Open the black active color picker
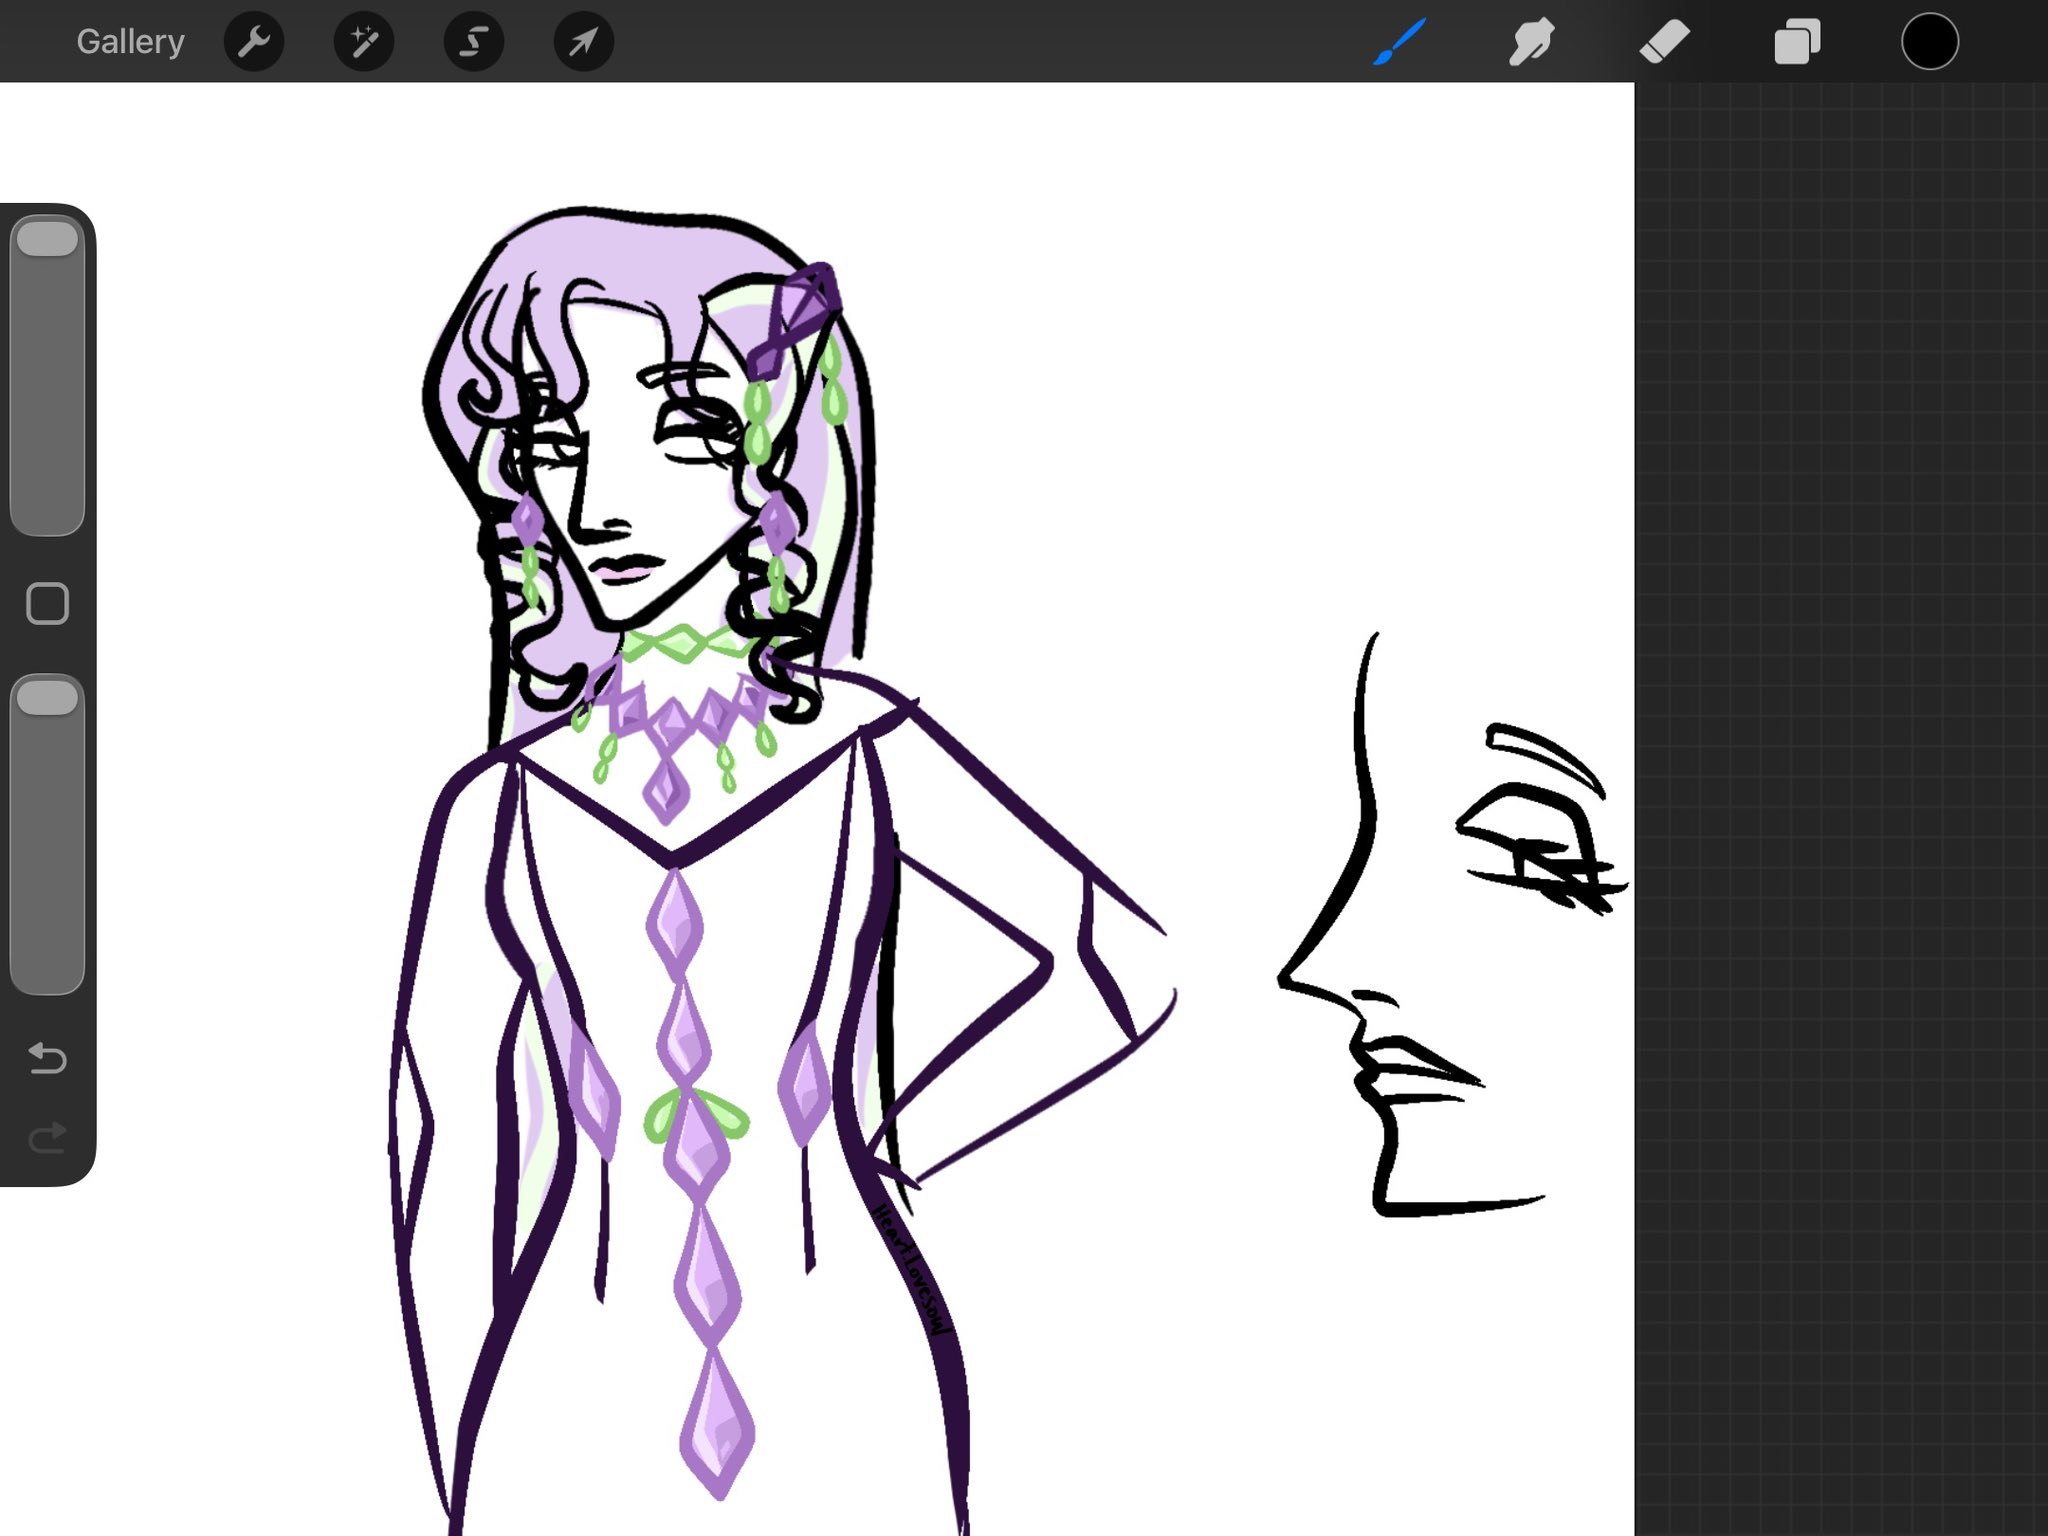 point(1929,42)
